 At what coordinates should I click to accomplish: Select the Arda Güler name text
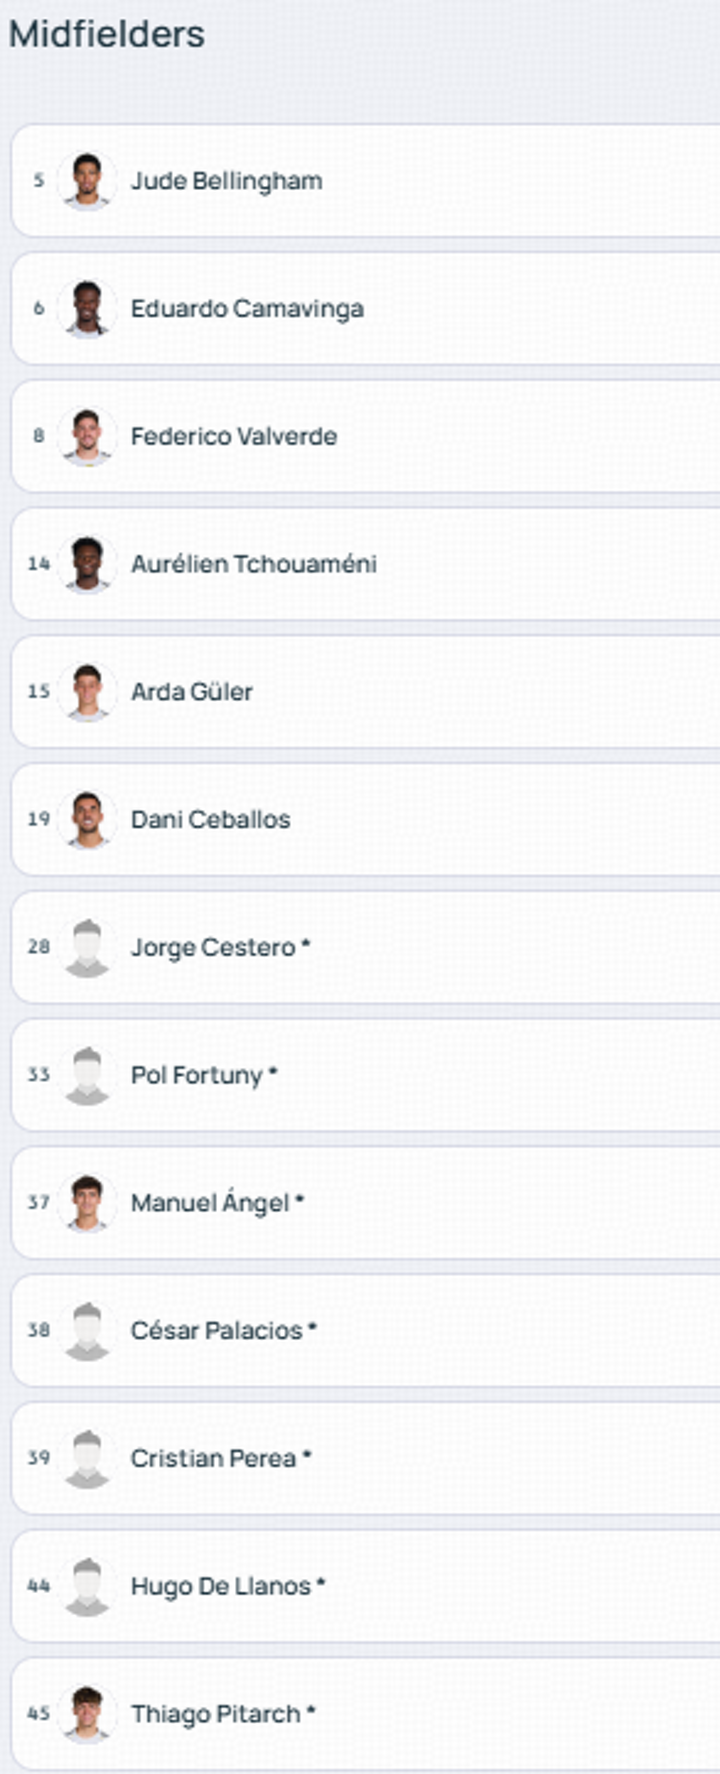click(x=191, y=692)
